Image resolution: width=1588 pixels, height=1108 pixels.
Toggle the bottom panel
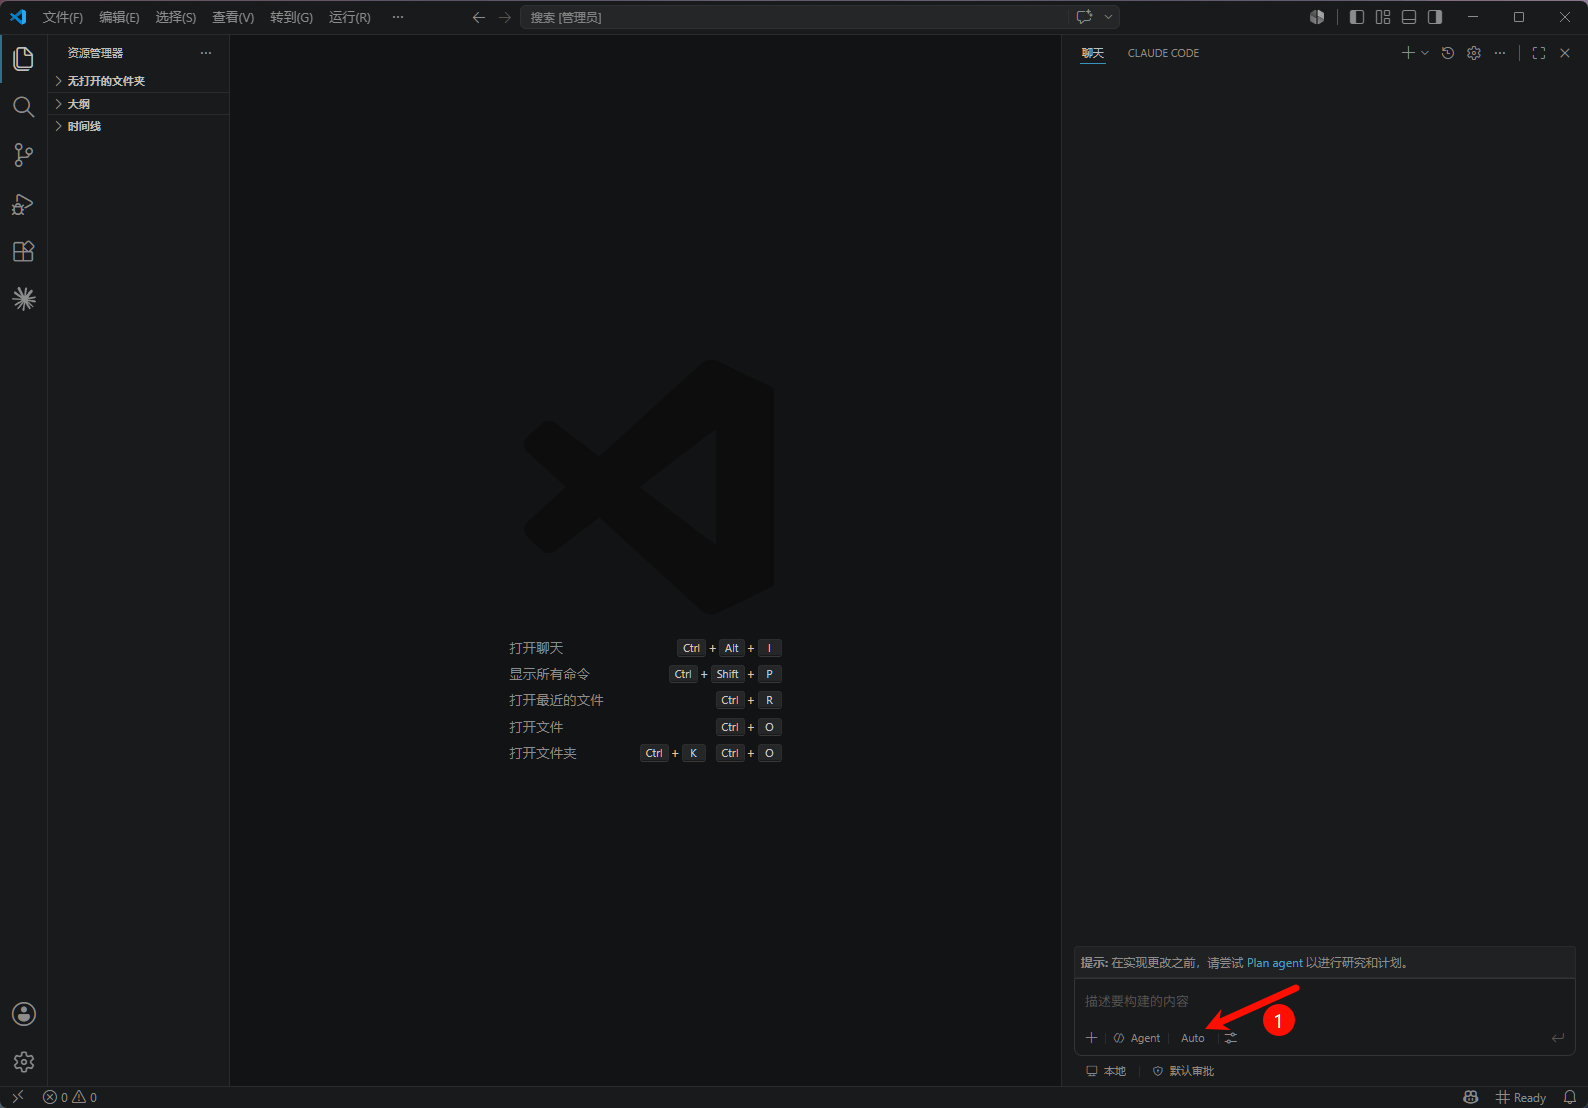pyautogui.click(x=1409, y=17)
